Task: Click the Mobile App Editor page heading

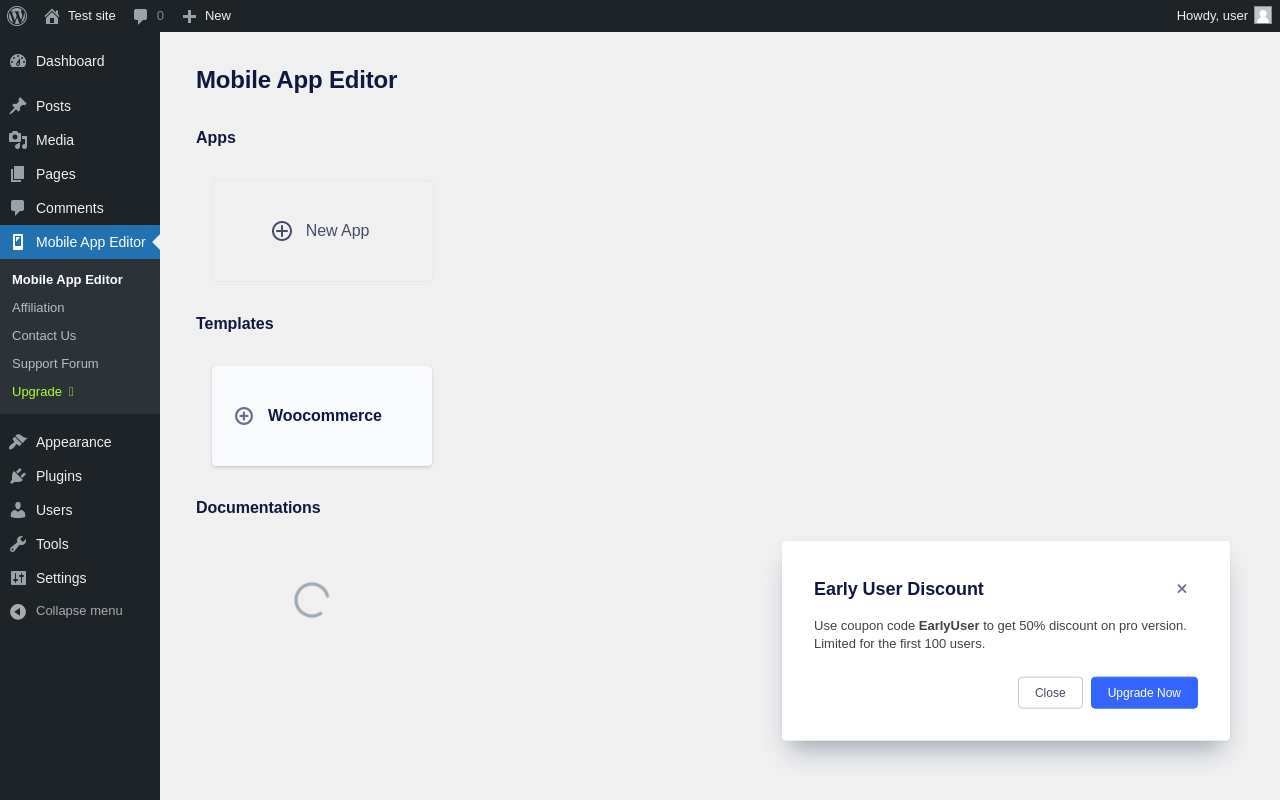Action: [296, 80]
